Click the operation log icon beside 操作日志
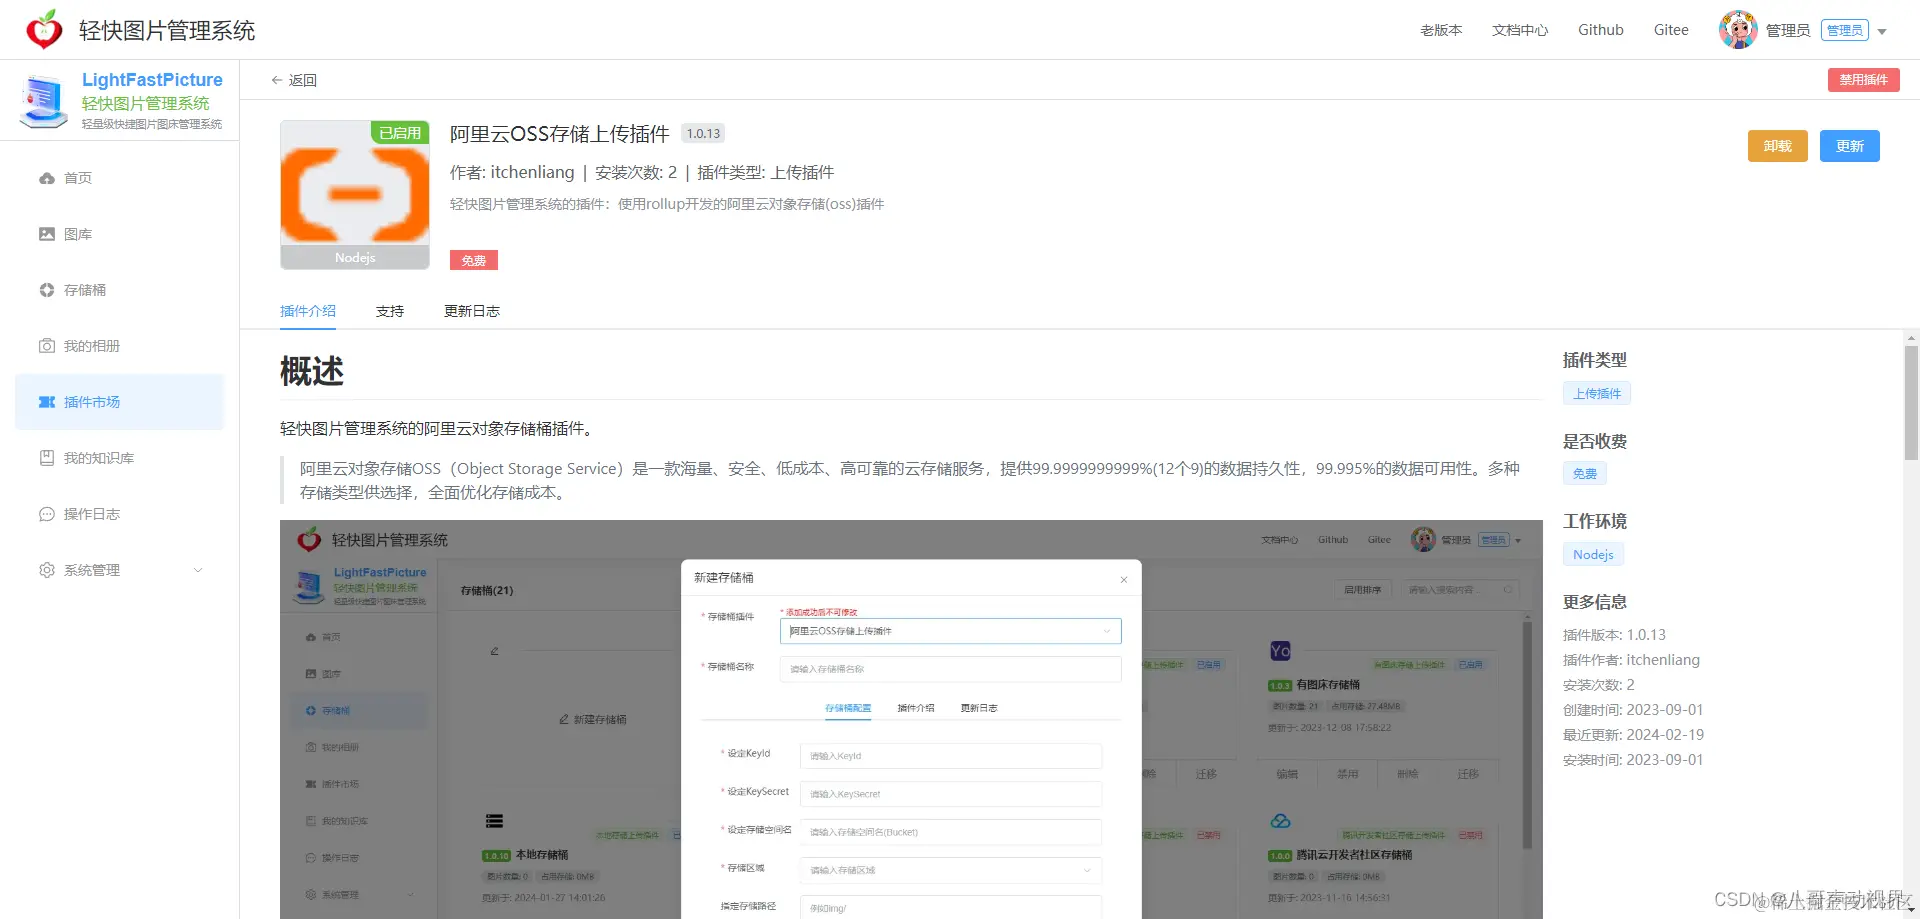This screenshot has height=919, width=1920. click(x=47, y=514)
